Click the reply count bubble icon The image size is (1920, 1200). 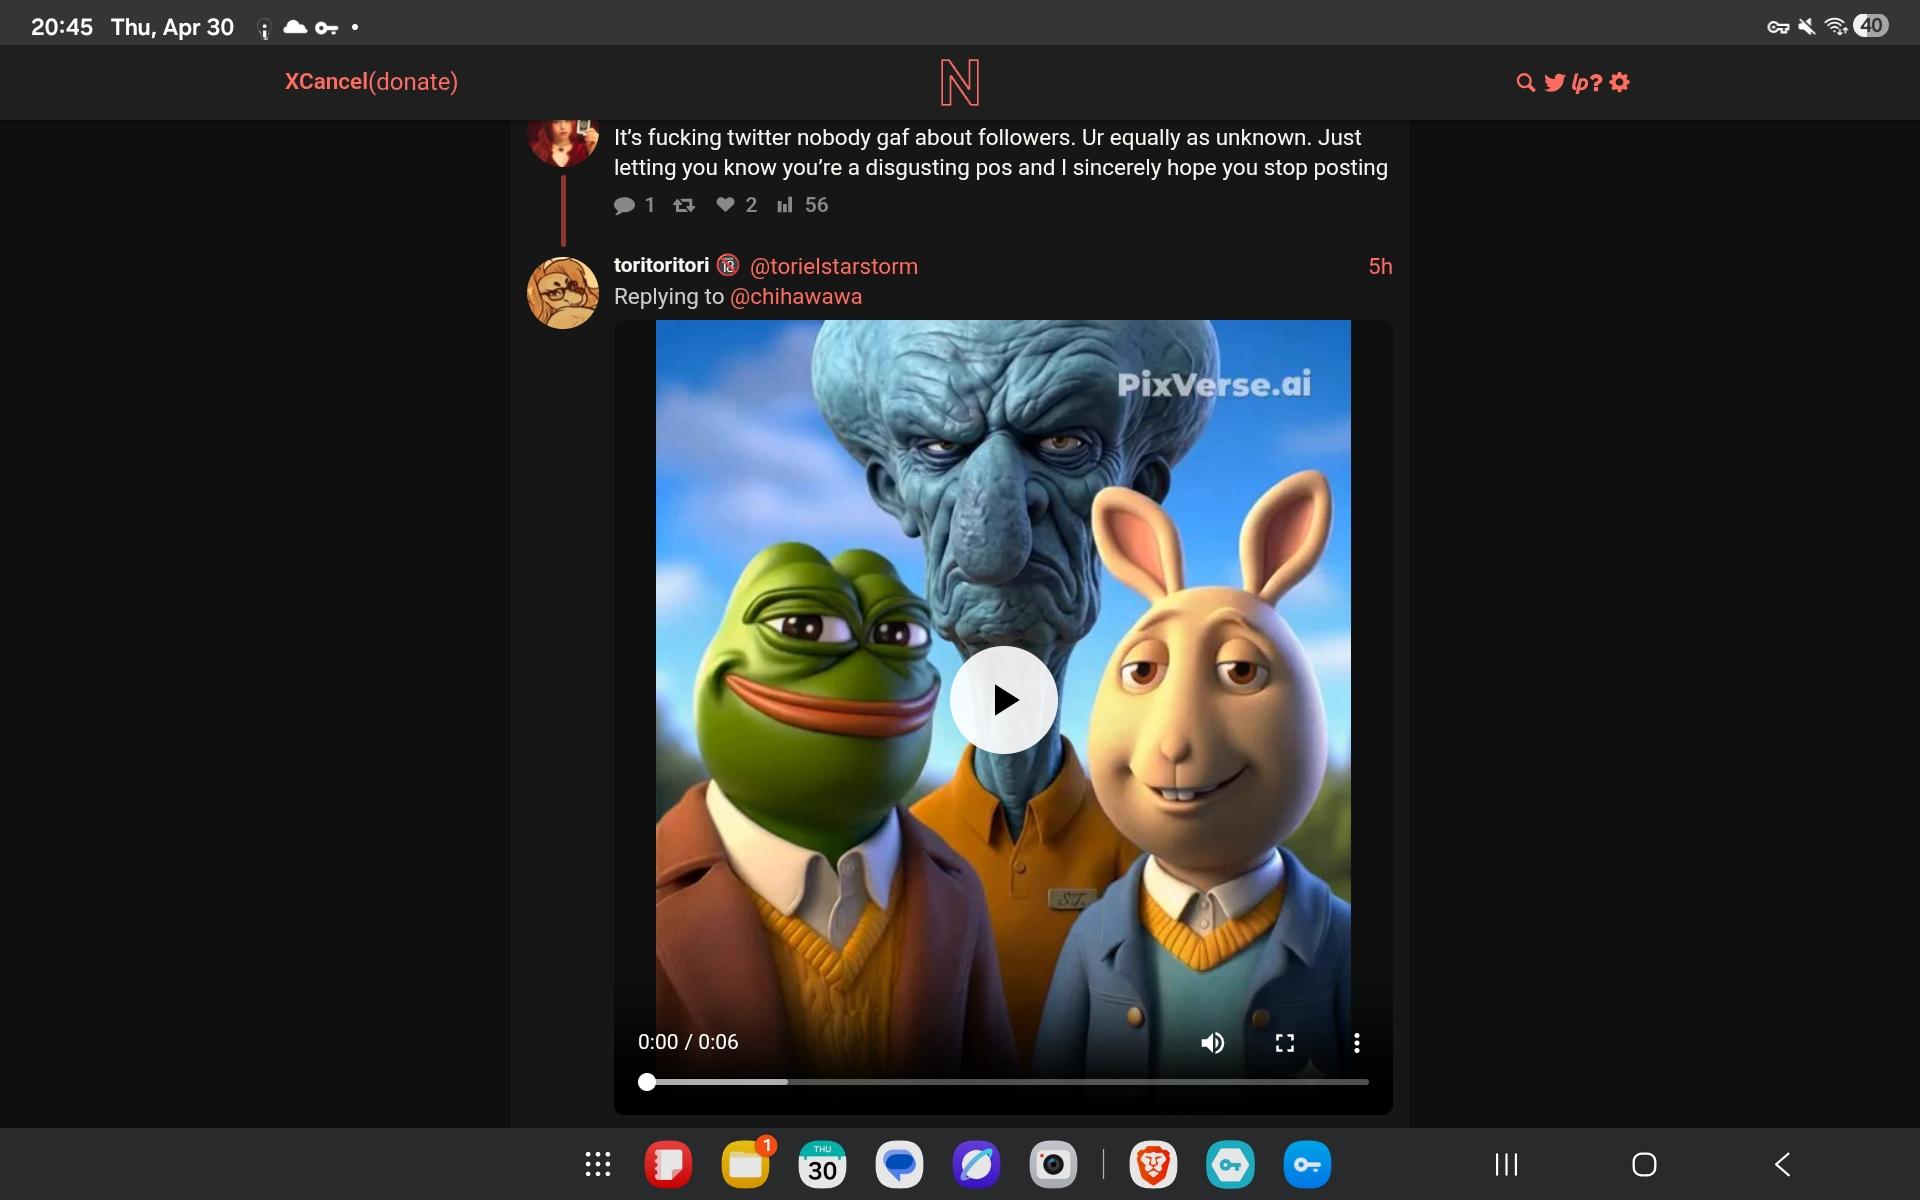pyautogui.click(x=625, y=205)
